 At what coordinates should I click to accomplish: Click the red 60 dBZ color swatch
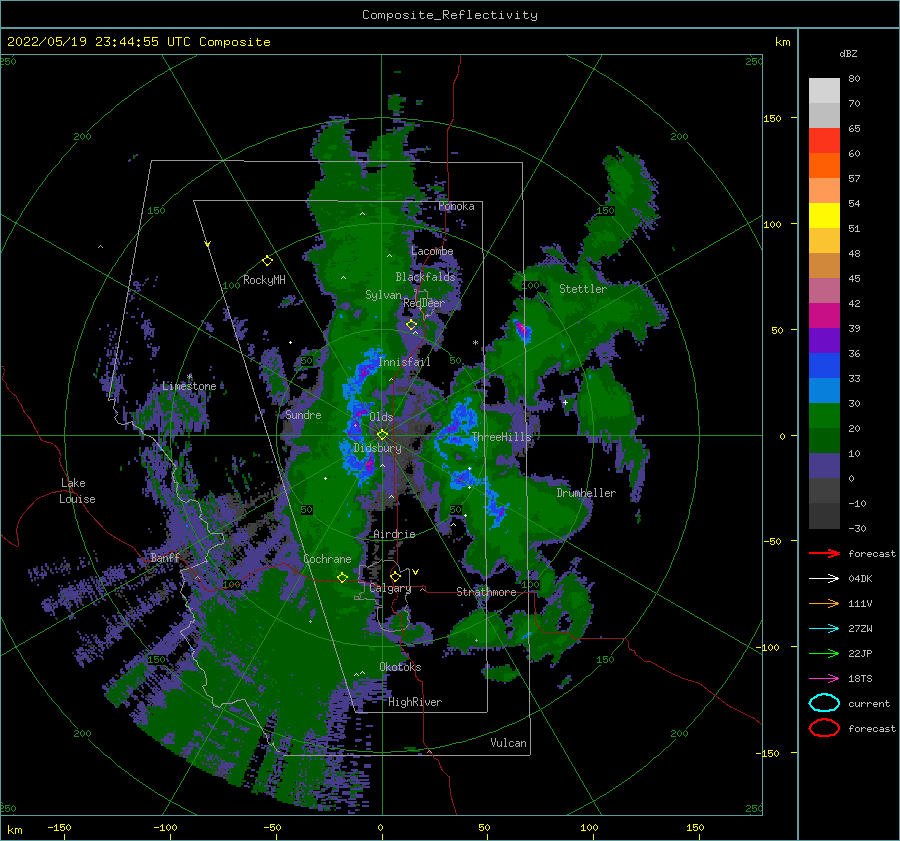click(824, 141)
